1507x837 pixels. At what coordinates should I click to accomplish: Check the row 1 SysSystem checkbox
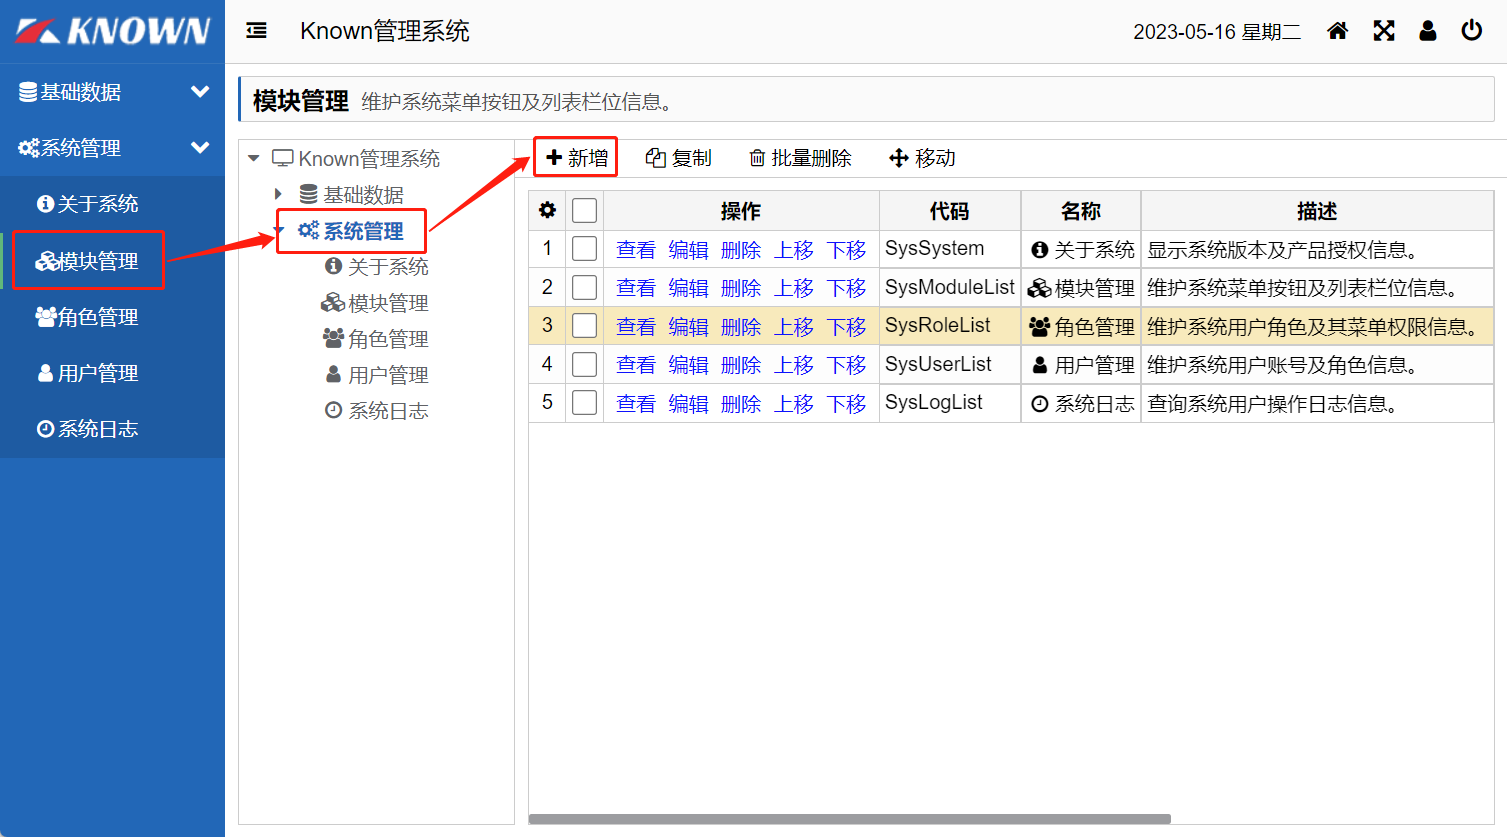click(x=584, y=249)
